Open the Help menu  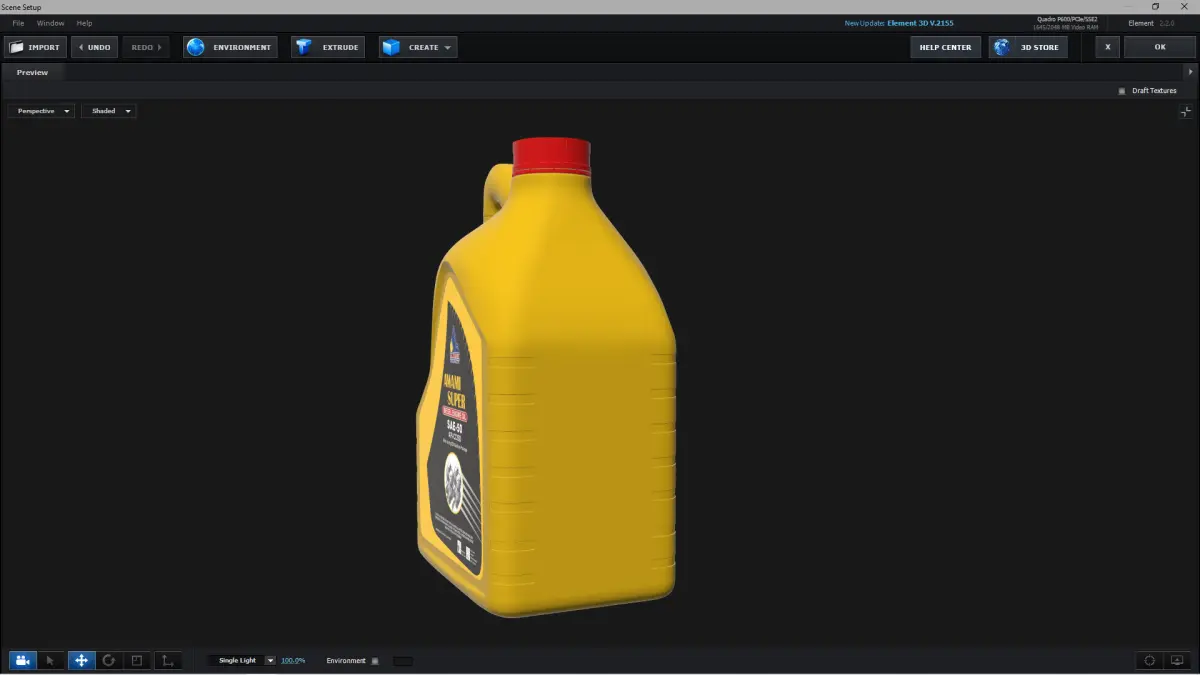point(84,23)
